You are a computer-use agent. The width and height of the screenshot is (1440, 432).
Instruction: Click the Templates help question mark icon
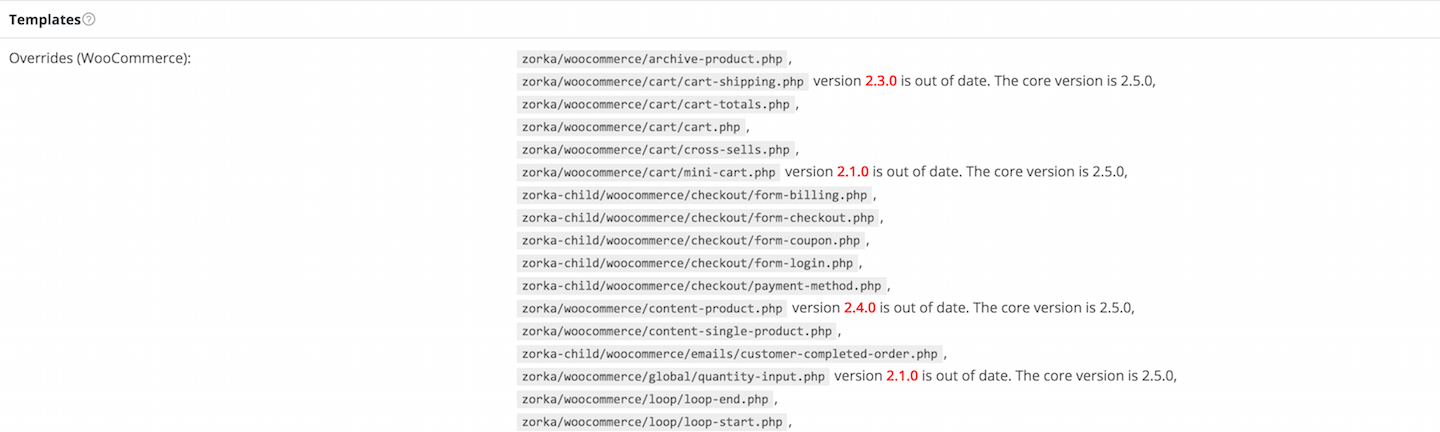point(89,19)
